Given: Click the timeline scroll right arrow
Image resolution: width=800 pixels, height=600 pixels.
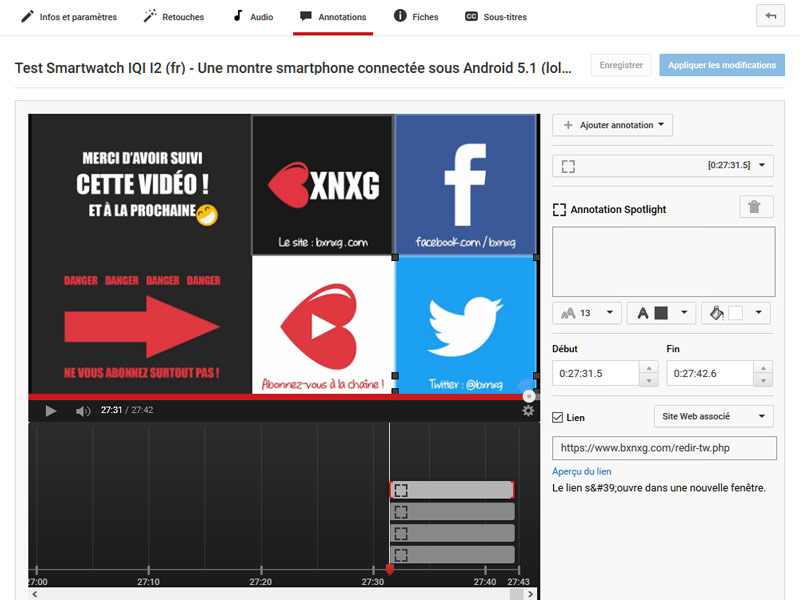Looking at the screenshot, I should tap(531, 594).
